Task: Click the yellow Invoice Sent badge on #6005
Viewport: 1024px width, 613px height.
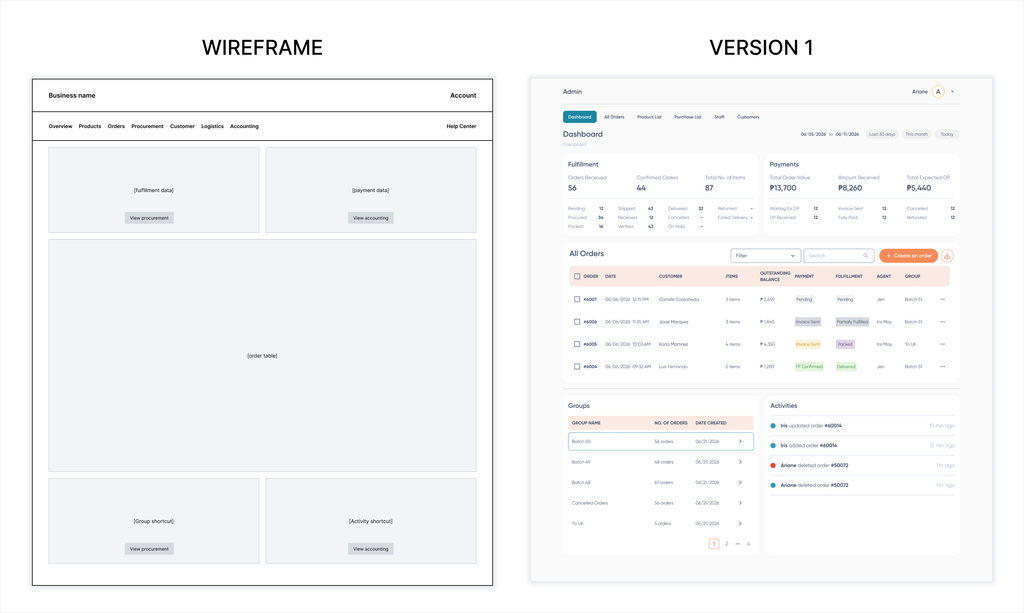Action: pos(808,344)
